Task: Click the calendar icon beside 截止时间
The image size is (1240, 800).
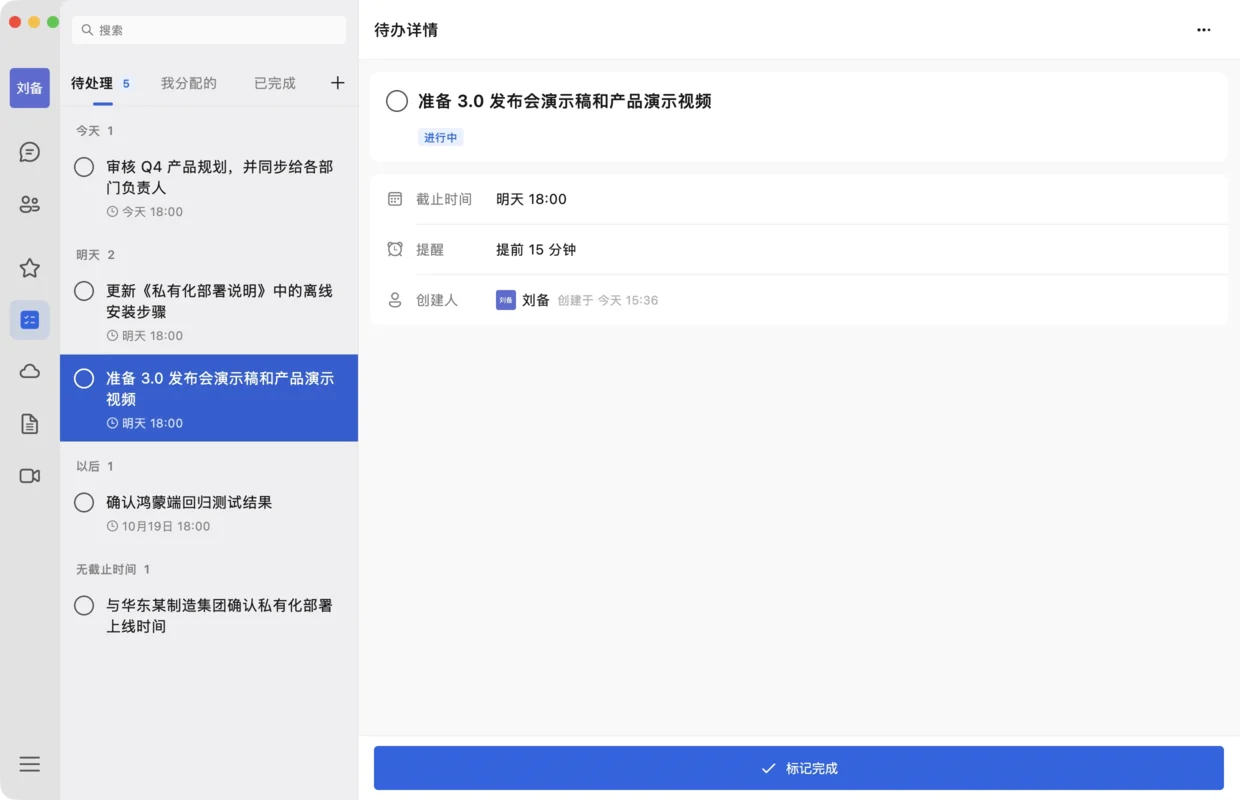Action: click(395, 199)
